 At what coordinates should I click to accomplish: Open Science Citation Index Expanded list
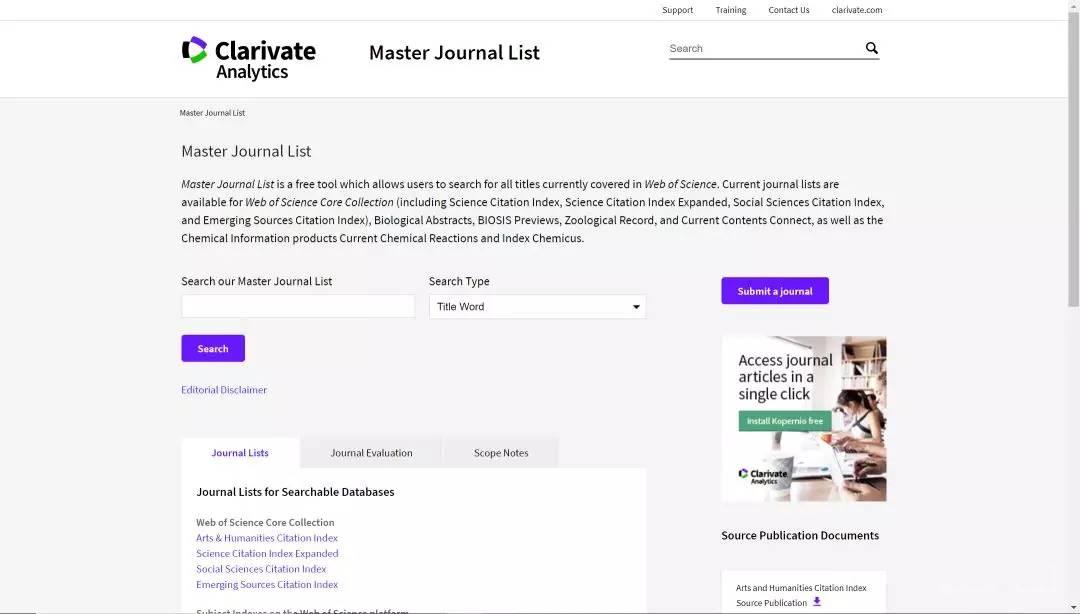tap(267, 553)
